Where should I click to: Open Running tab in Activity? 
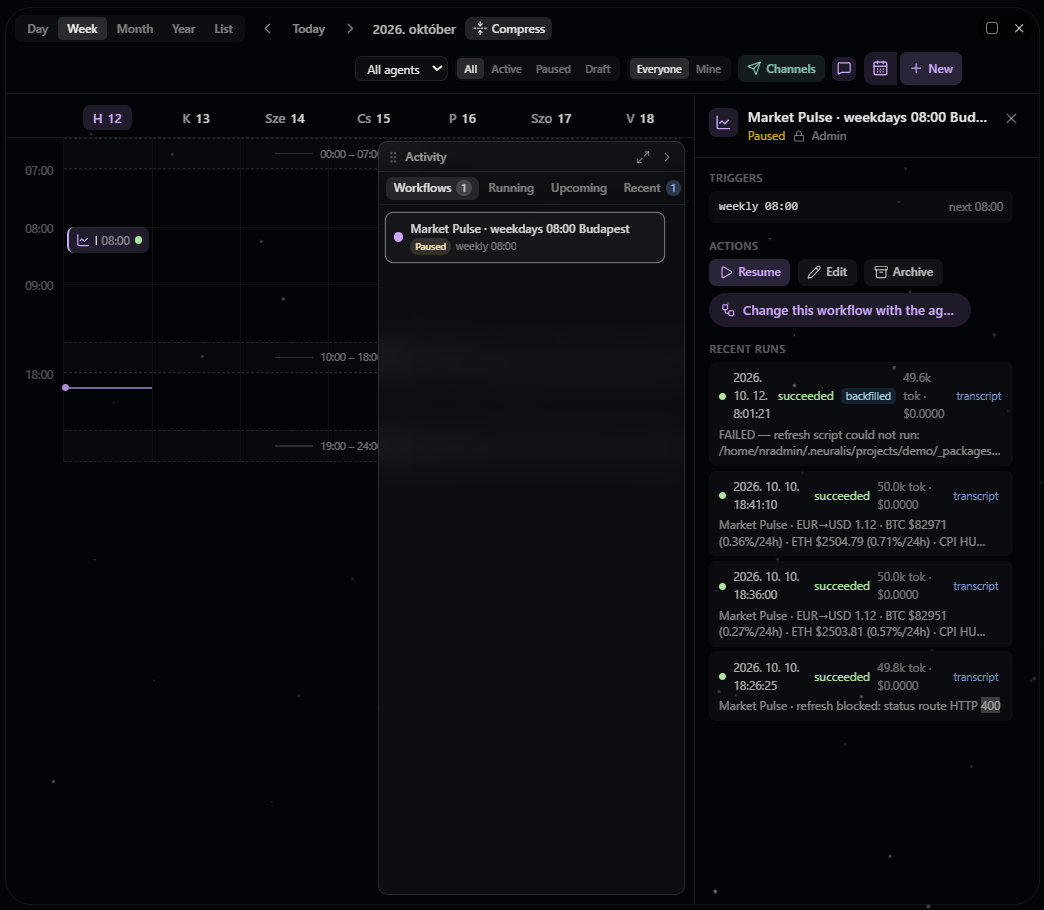pyautogui.click(x=511, y=188)
